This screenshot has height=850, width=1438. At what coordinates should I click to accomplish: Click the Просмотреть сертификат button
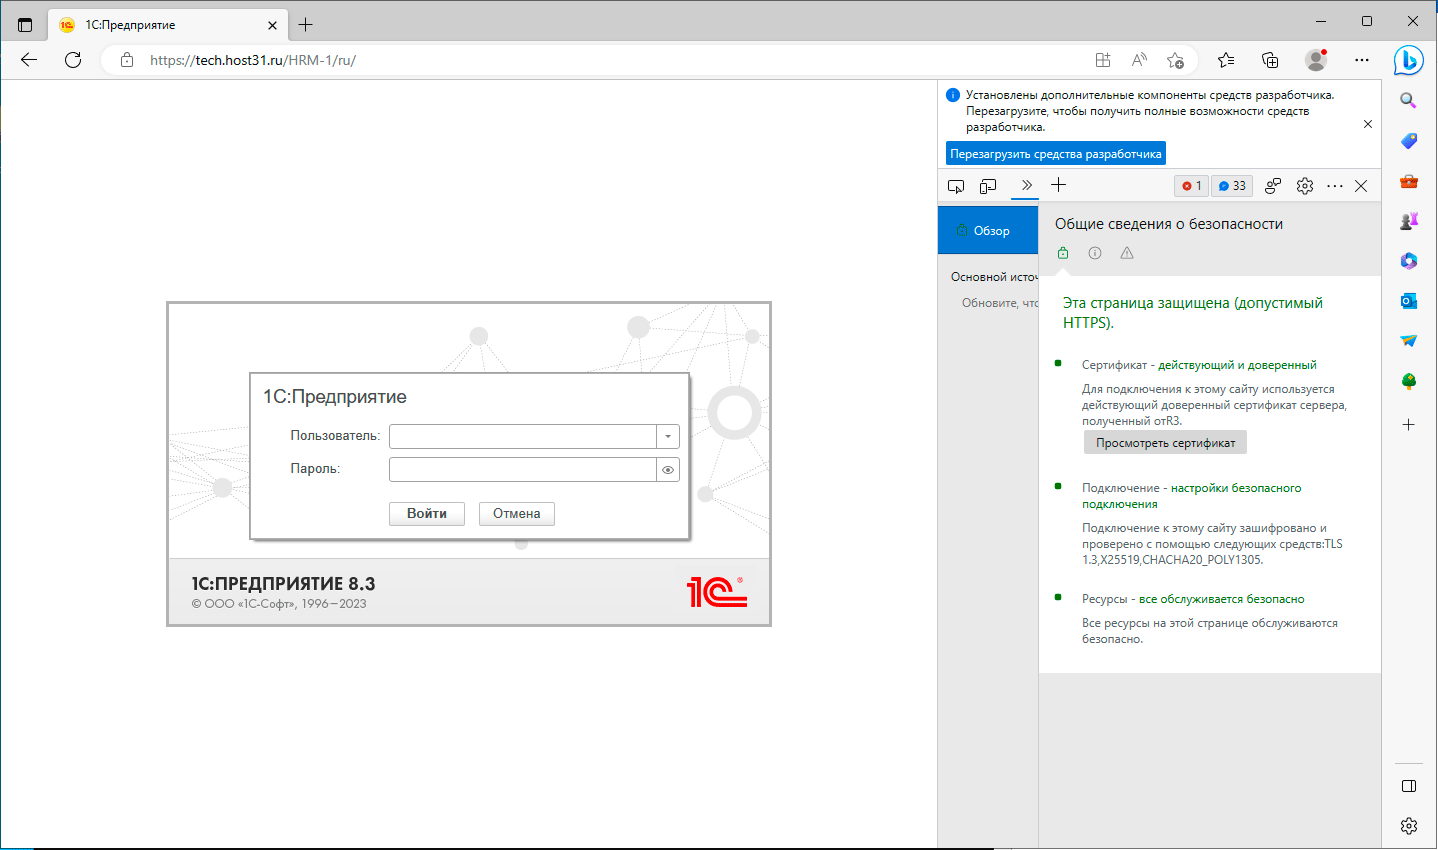point(1165,443)
